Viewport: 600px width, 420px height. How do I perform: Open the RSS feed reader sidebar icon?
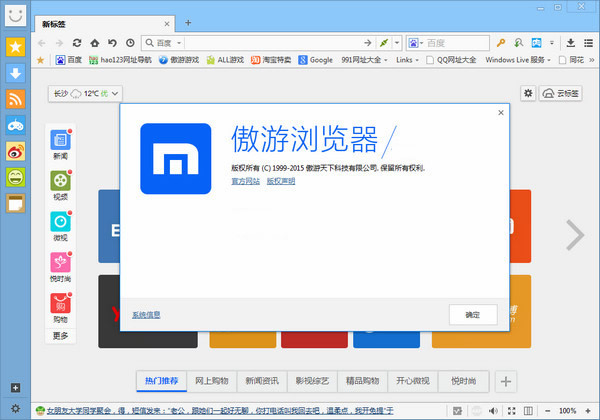click(15, 99)
